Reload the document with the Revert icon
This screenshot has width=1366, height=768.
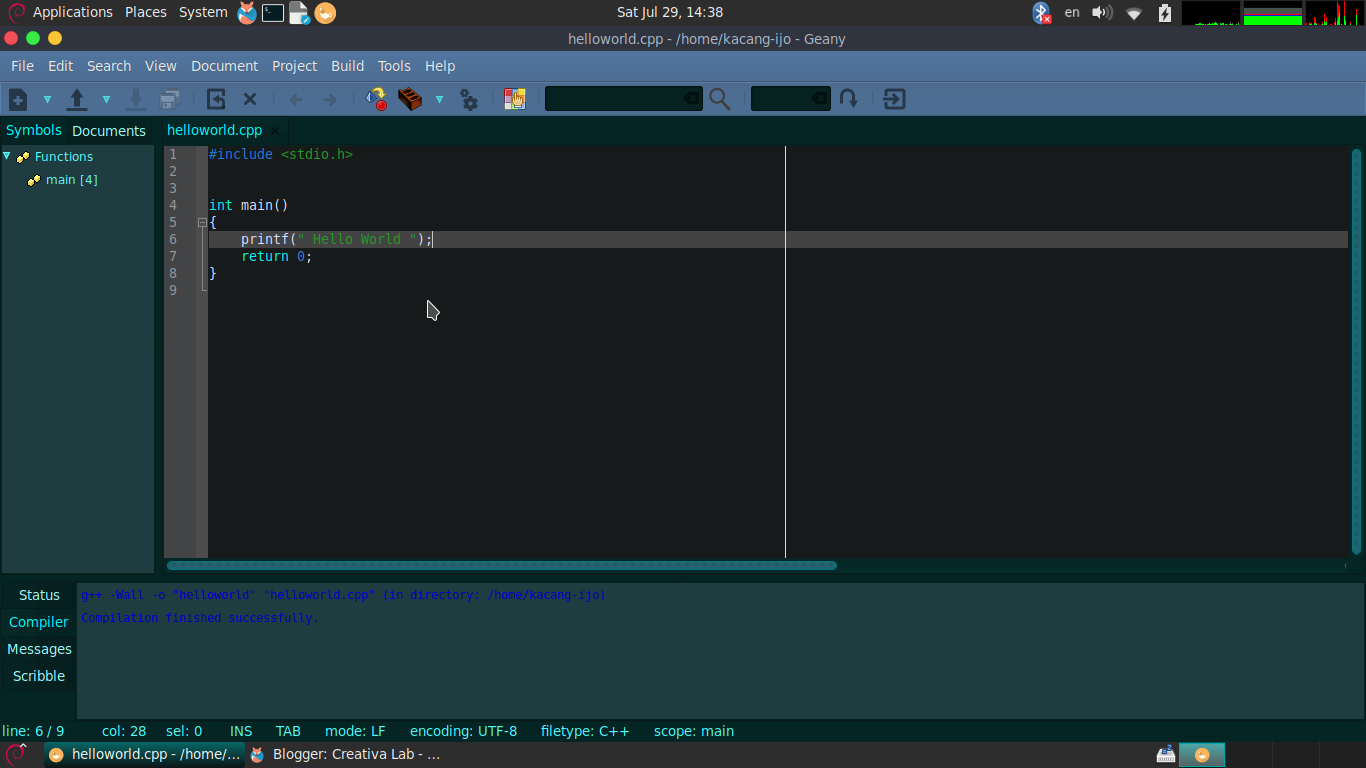tap(215, 99)
